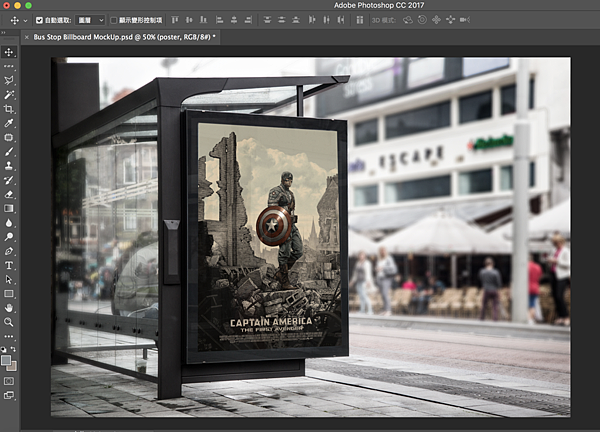600x432 pixels.
Task: Distribute right edges
Action: [341, 20]
